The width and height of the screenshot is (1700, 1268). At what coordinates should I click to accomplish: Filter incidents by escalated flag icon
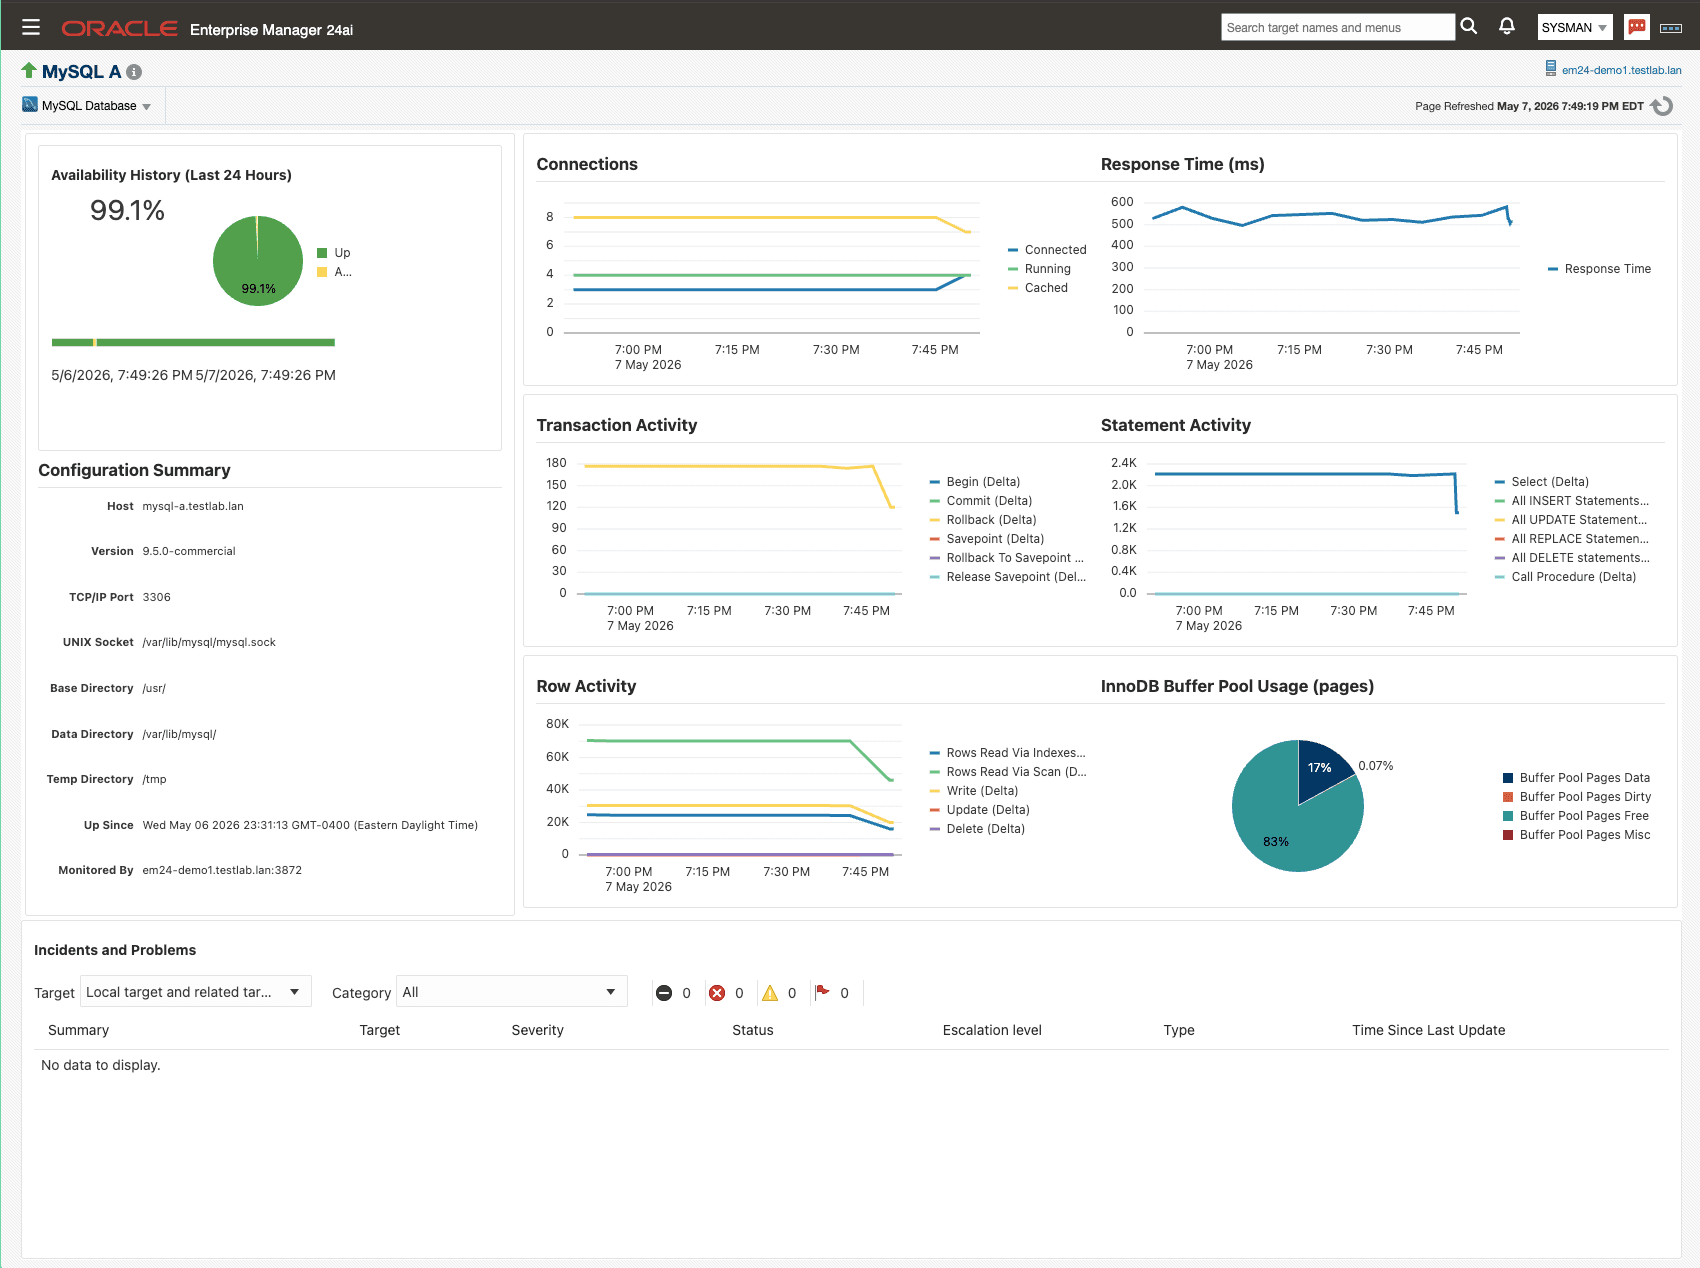tap(822, 992)
